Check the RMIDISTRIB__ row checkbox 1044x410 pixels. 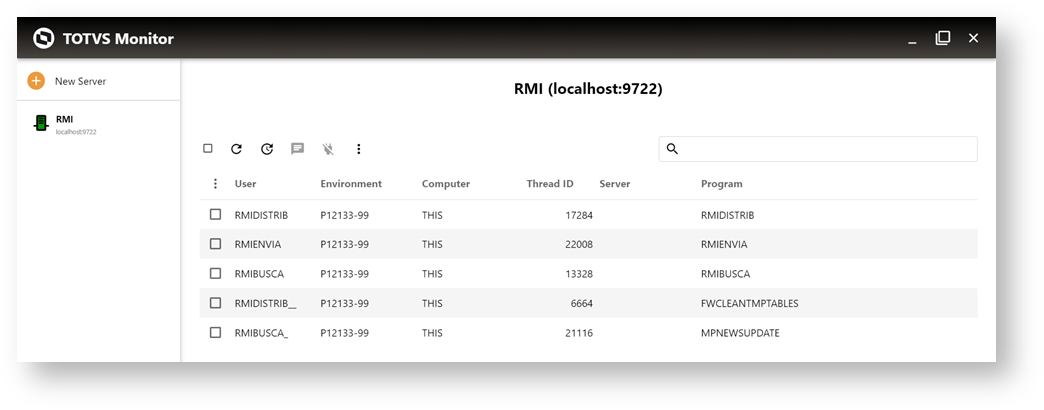click(215, 303)
